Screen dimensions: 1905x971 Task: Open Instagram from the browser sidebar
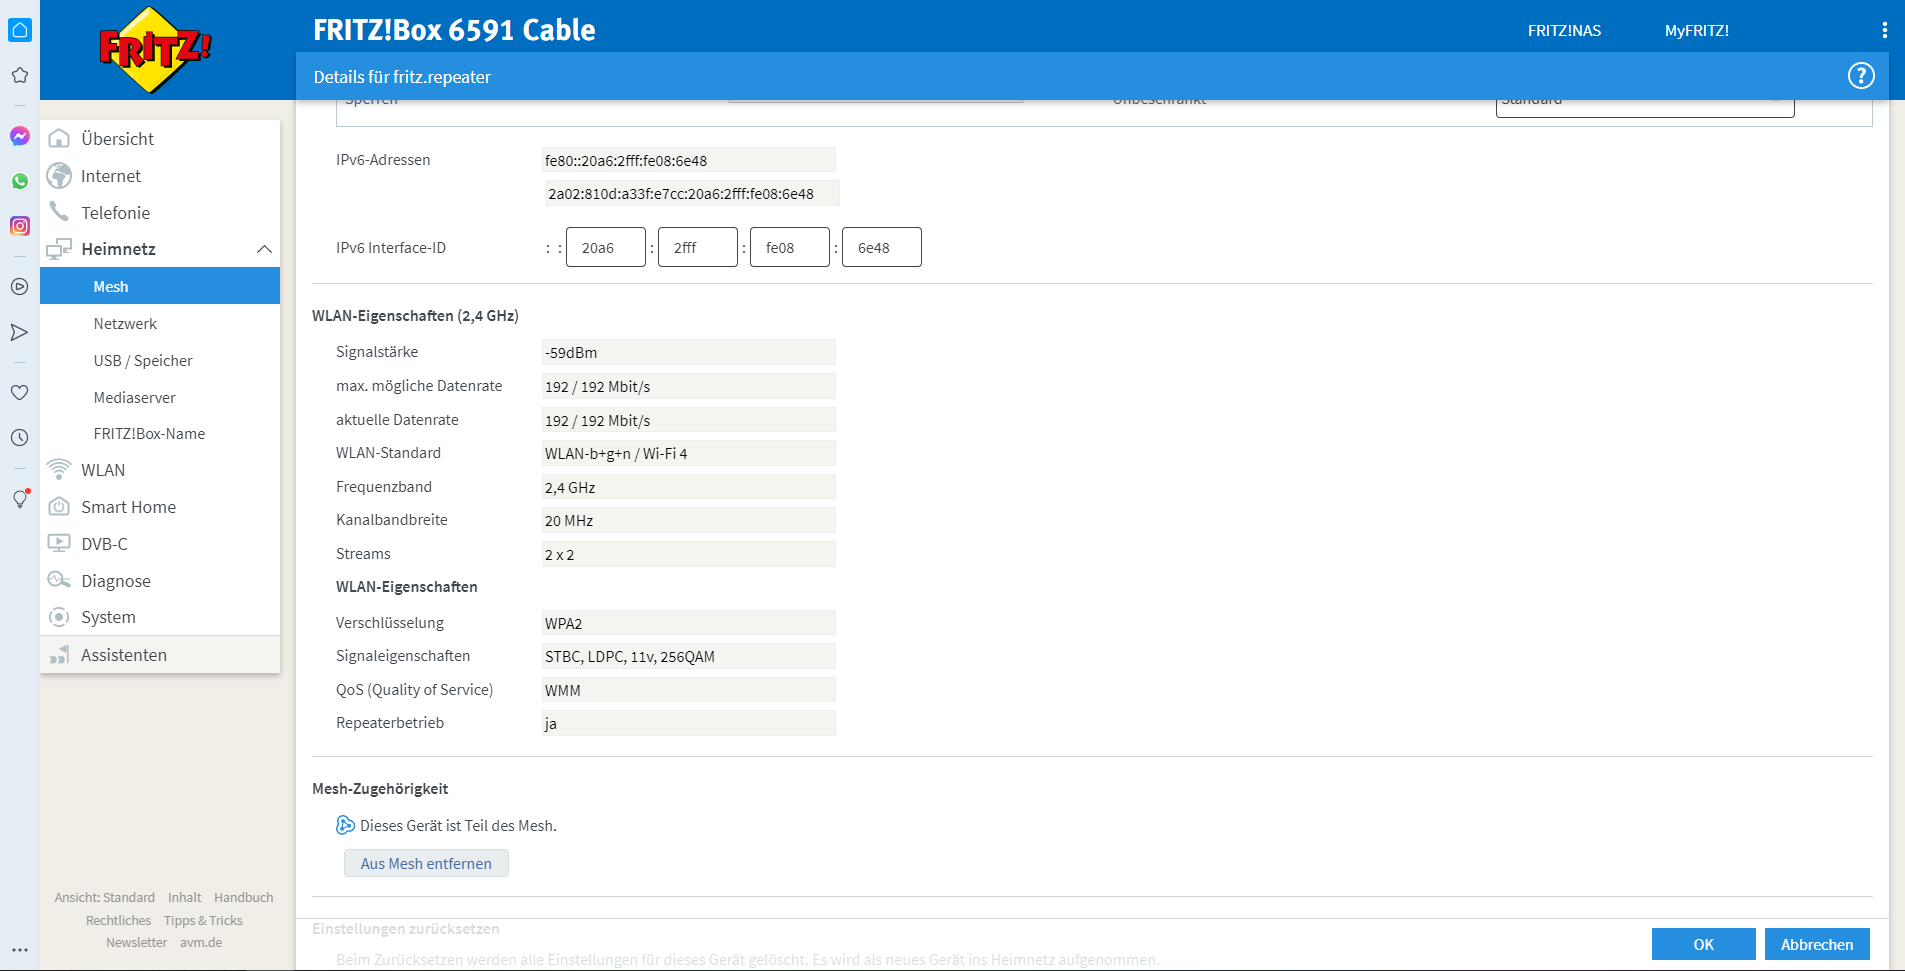pos(20,226)
